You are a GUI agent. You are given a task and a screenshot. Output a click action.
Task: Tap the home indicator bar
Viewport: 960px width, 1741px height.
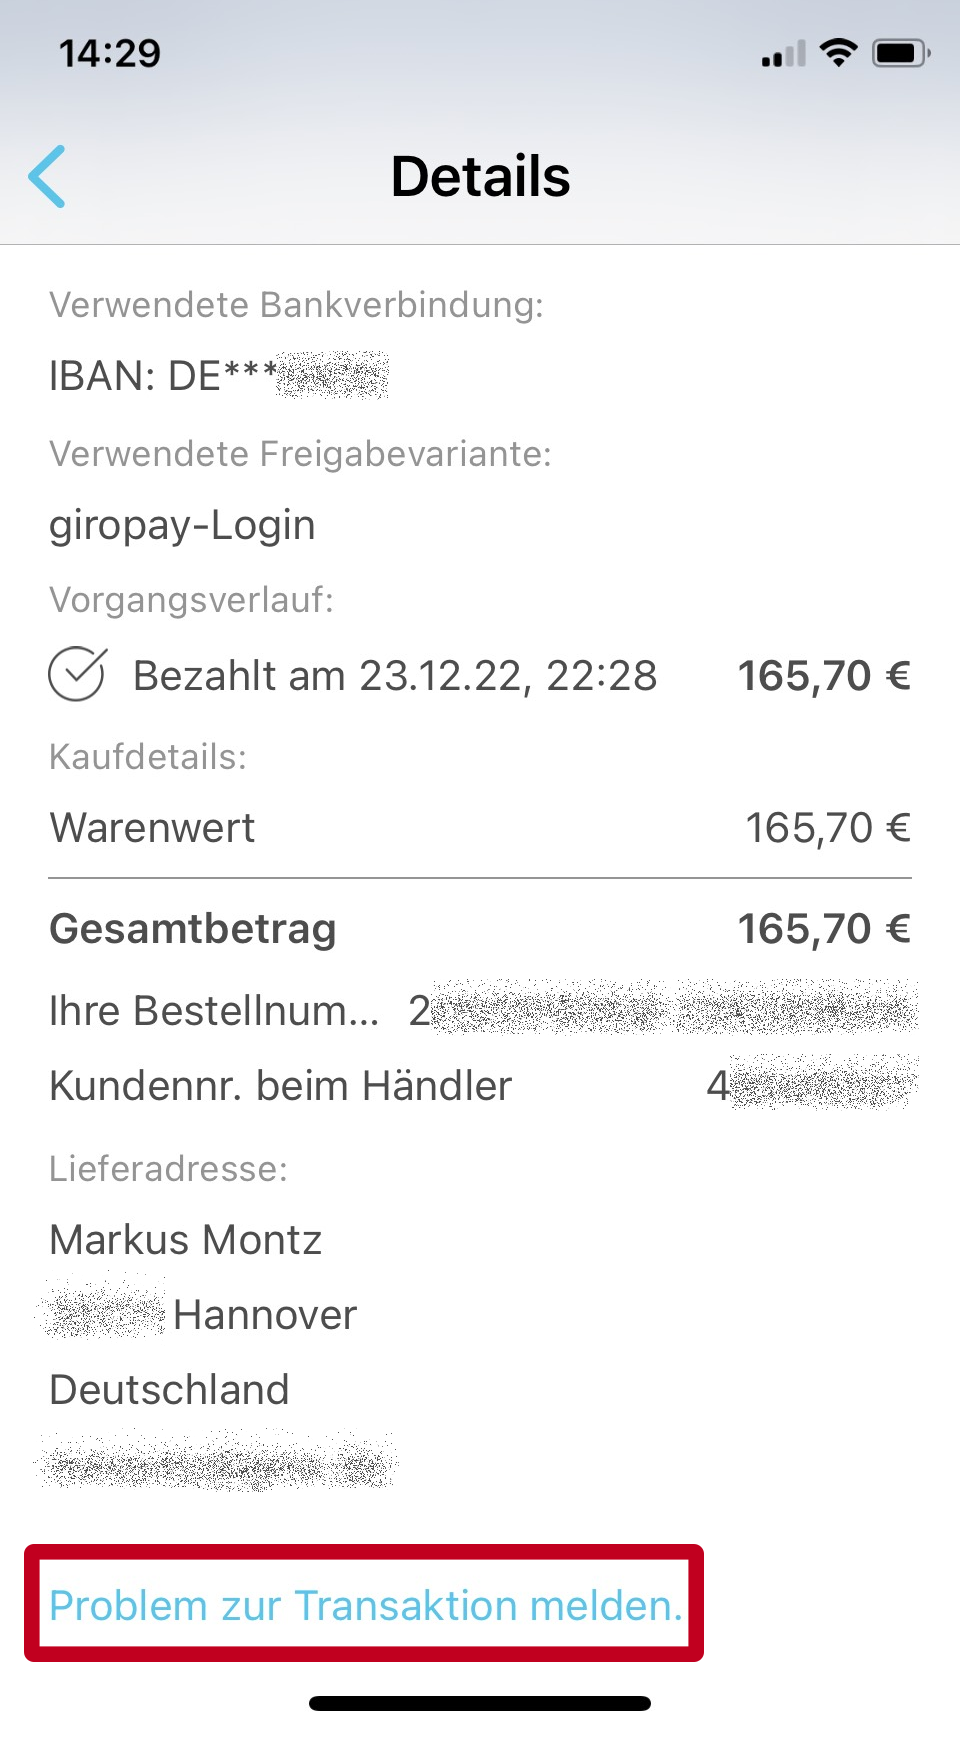[480, 1703]
